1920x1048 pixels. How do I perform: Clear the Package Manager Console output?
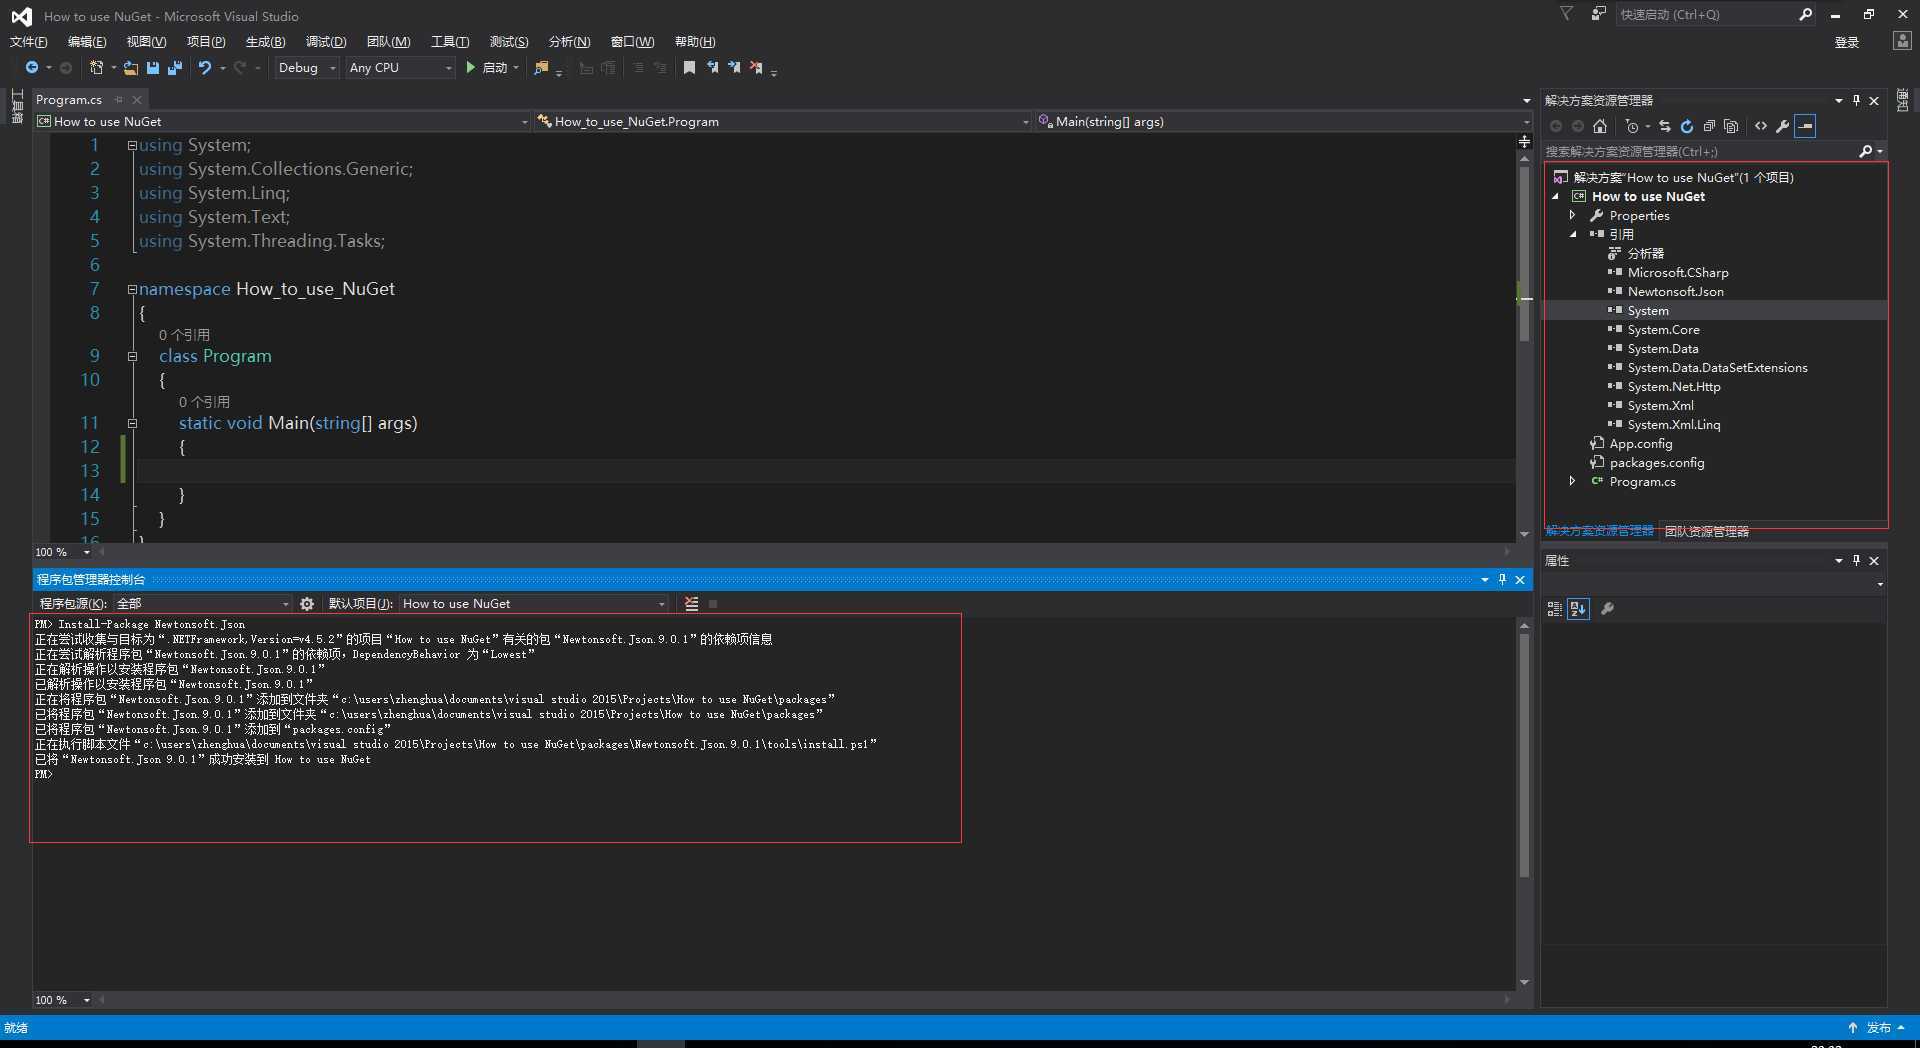pyautogui.click(x=691, y=604)
